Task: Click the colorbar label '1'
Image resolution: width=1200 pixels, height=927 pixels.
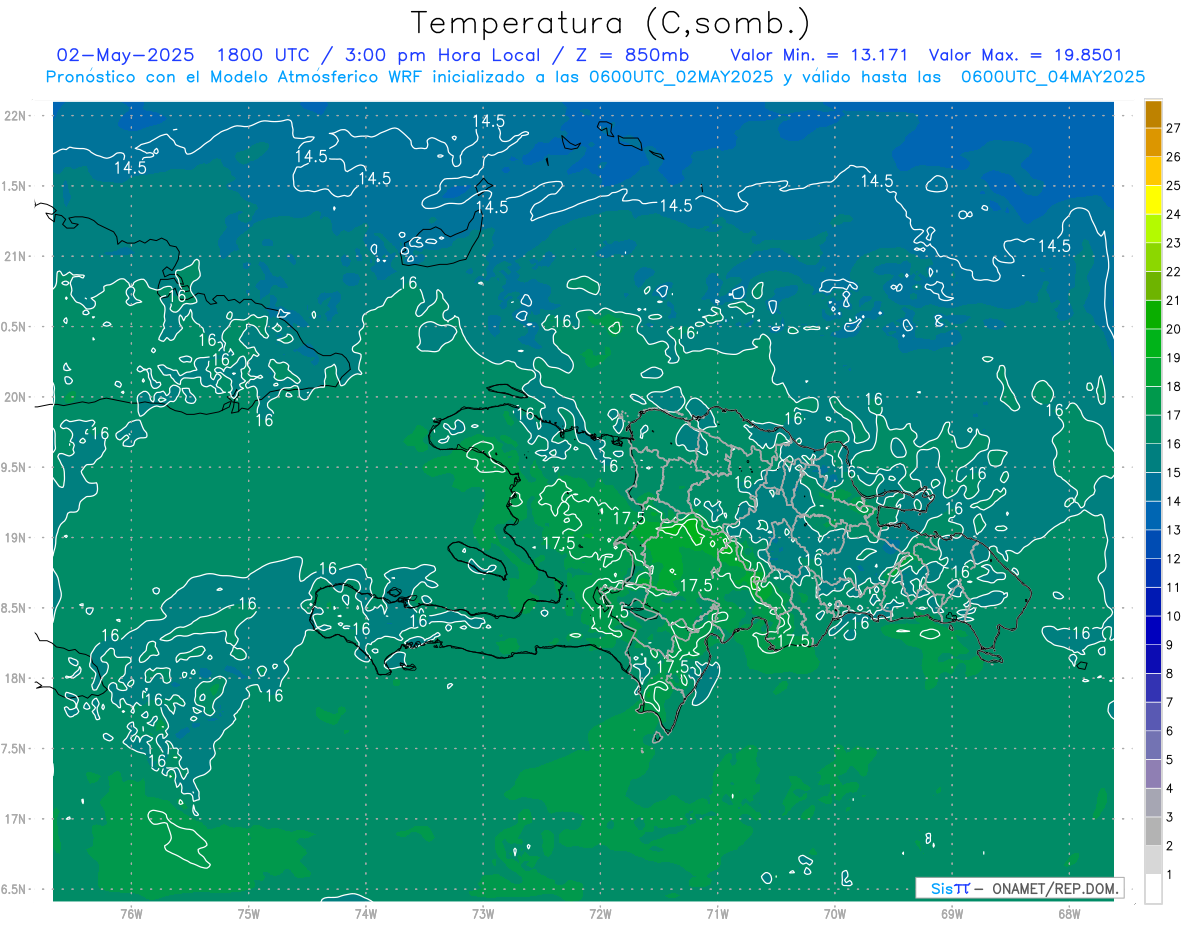Action: [1170, 875]
